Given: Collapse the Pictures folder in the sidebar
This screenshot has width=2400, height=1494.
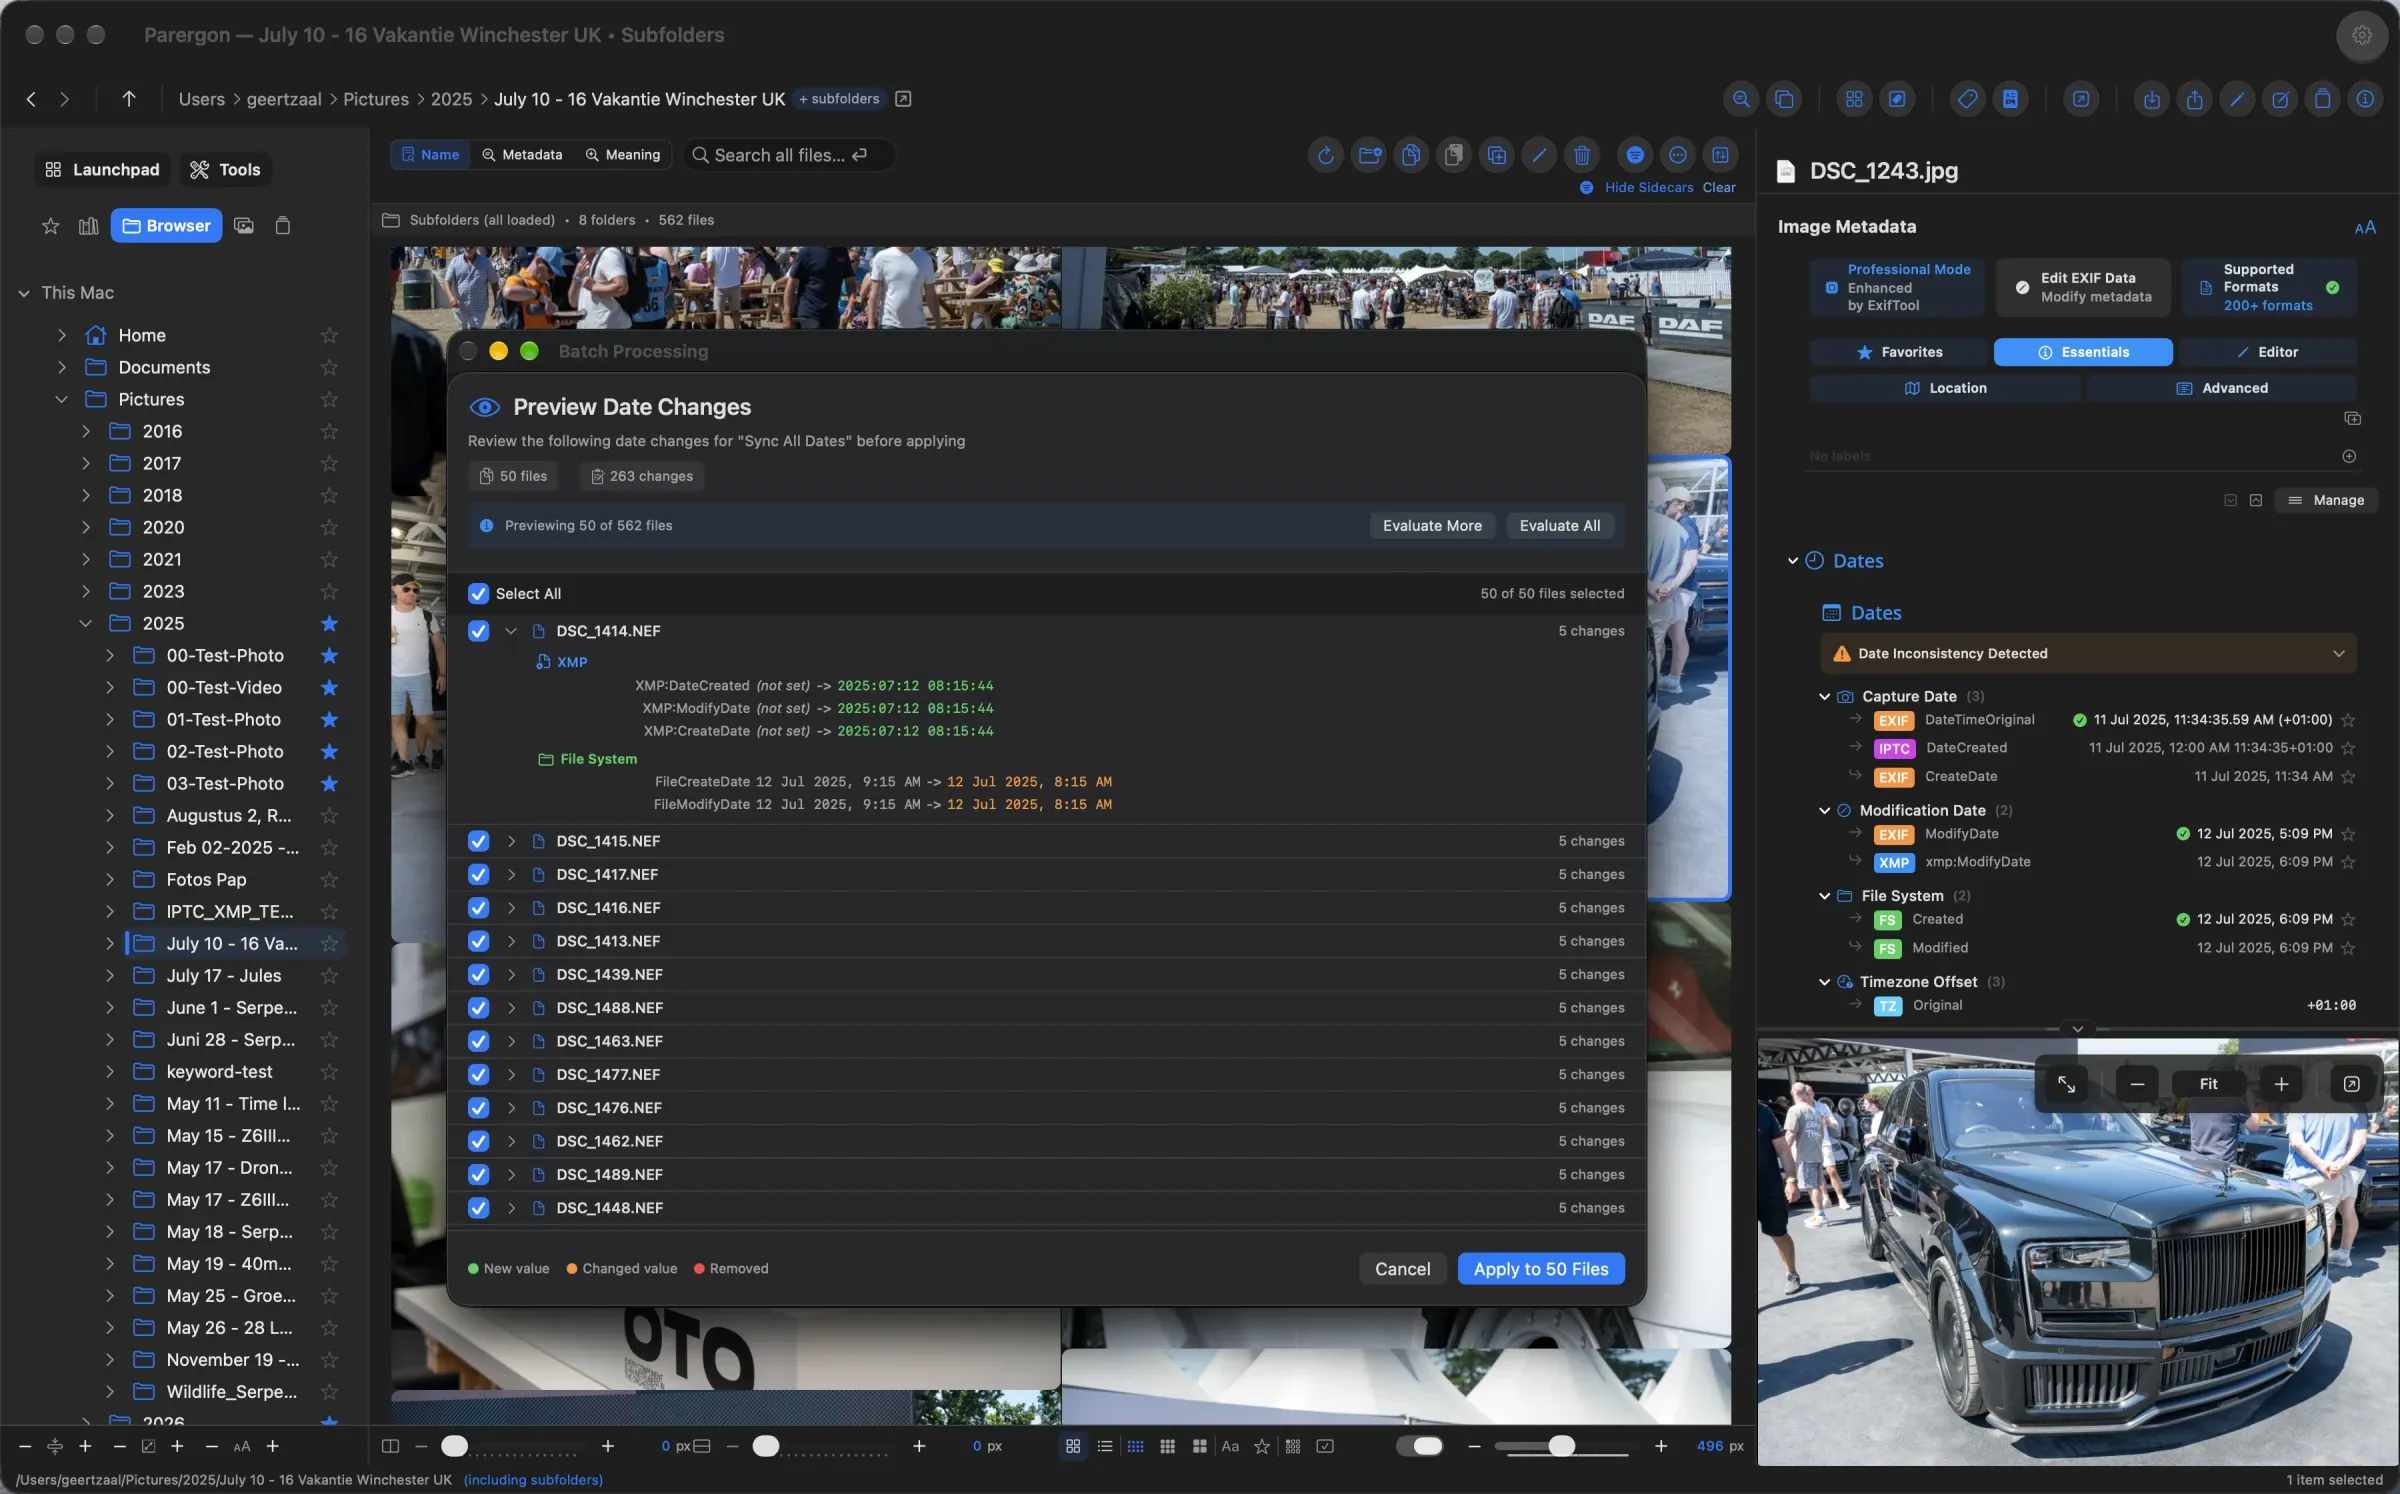Looking at the screenshot, I should point(62,399).
